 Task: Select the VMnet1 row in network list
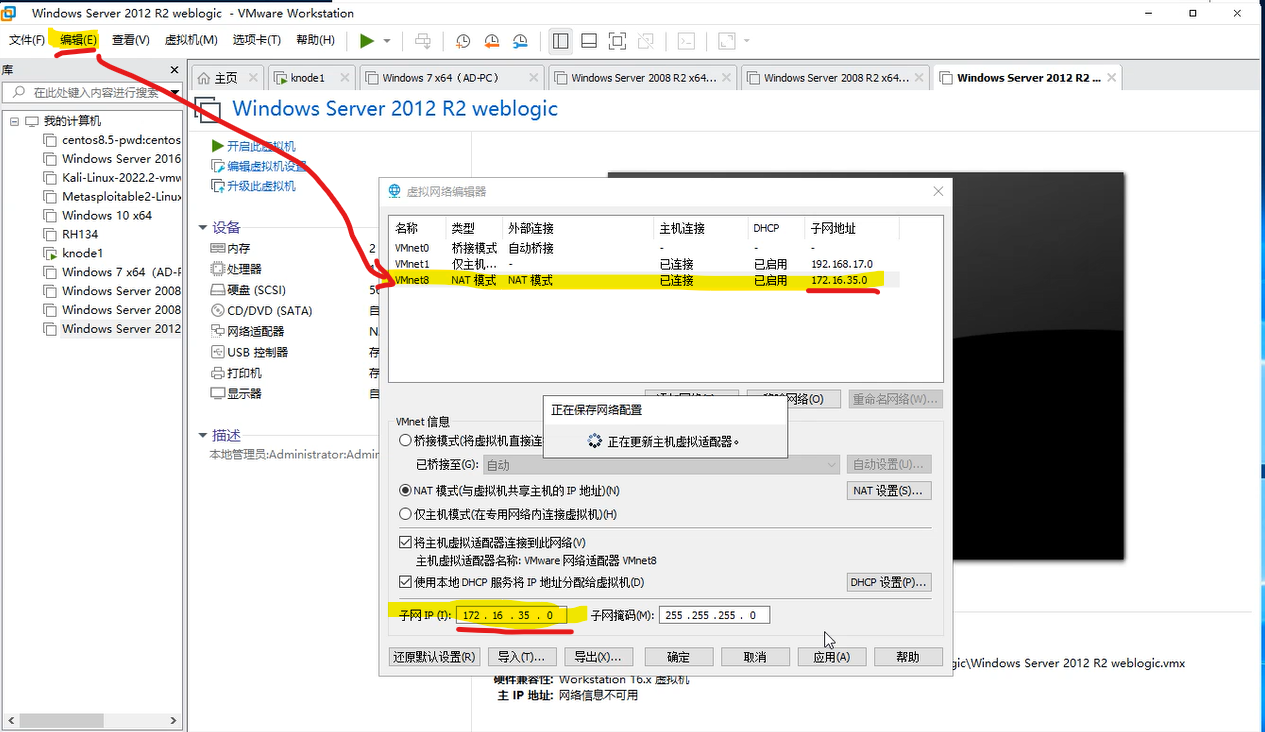(644, 264)
